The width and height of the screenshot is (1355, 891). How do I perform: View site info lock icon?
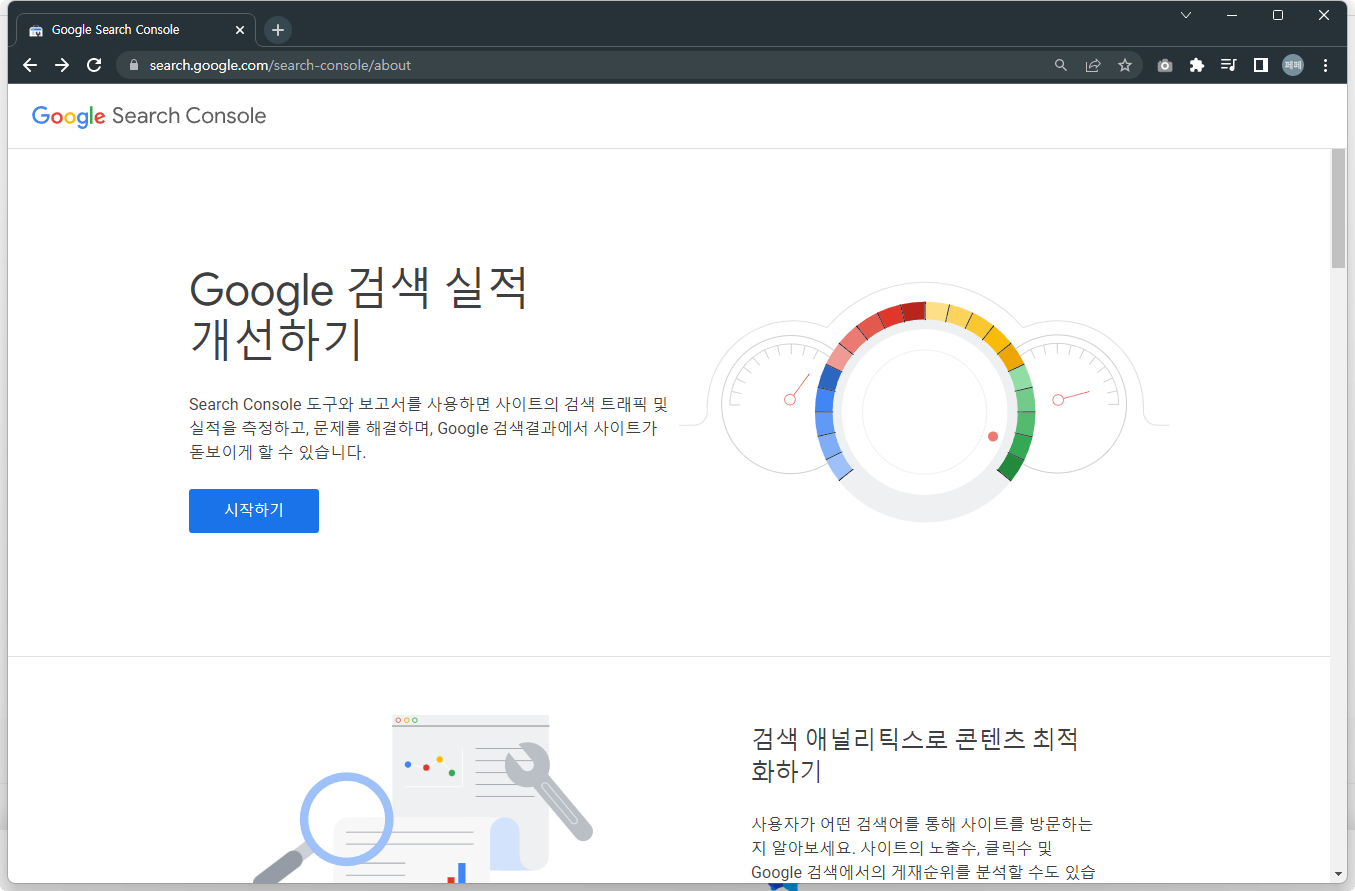(132, 65)
